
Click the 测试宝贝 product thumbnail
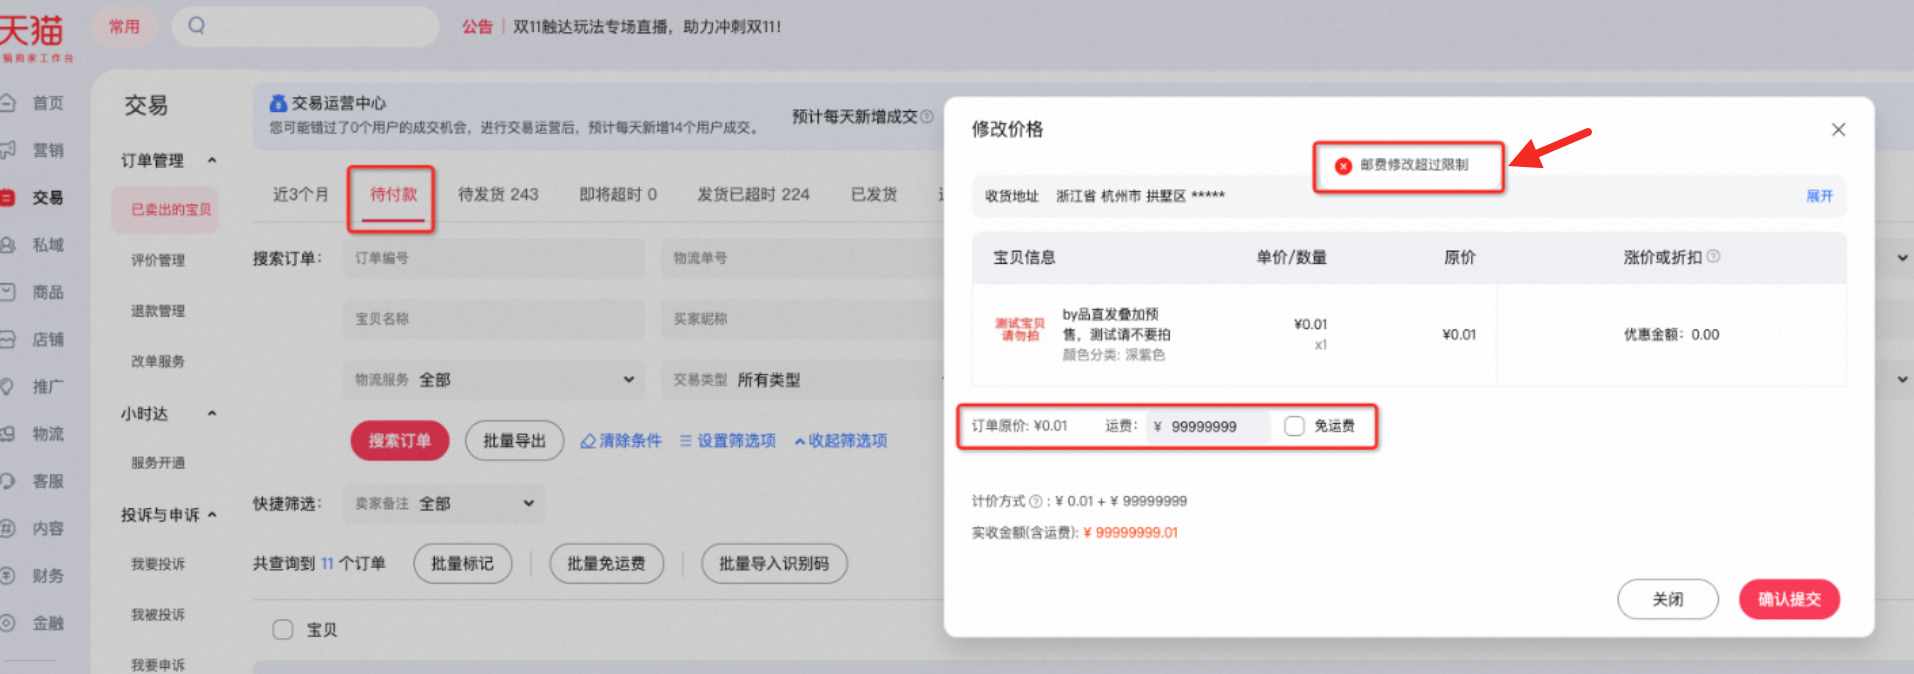click(x=1019, y=330)
